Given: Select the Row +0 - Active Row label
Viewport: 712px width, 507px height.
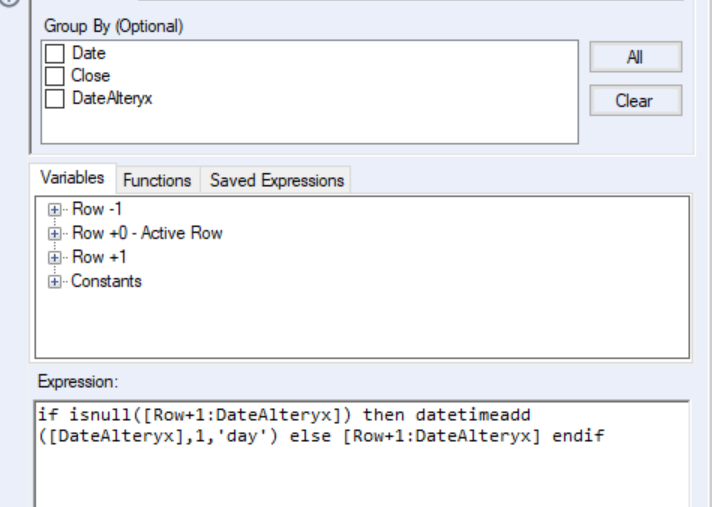Looking at the screenshot, I should point(146,233).
